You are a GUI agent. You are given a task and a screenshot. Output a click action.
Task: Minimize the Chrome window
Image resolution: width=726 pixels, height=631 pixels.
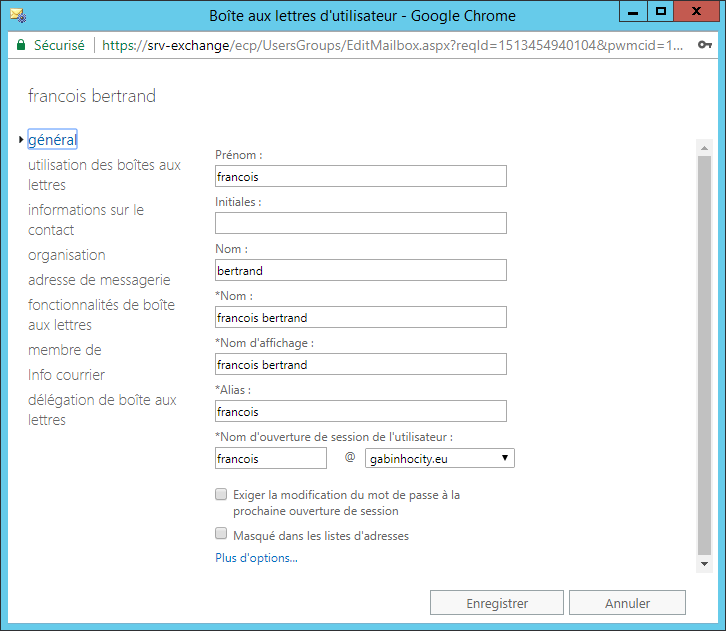[633, 12]
